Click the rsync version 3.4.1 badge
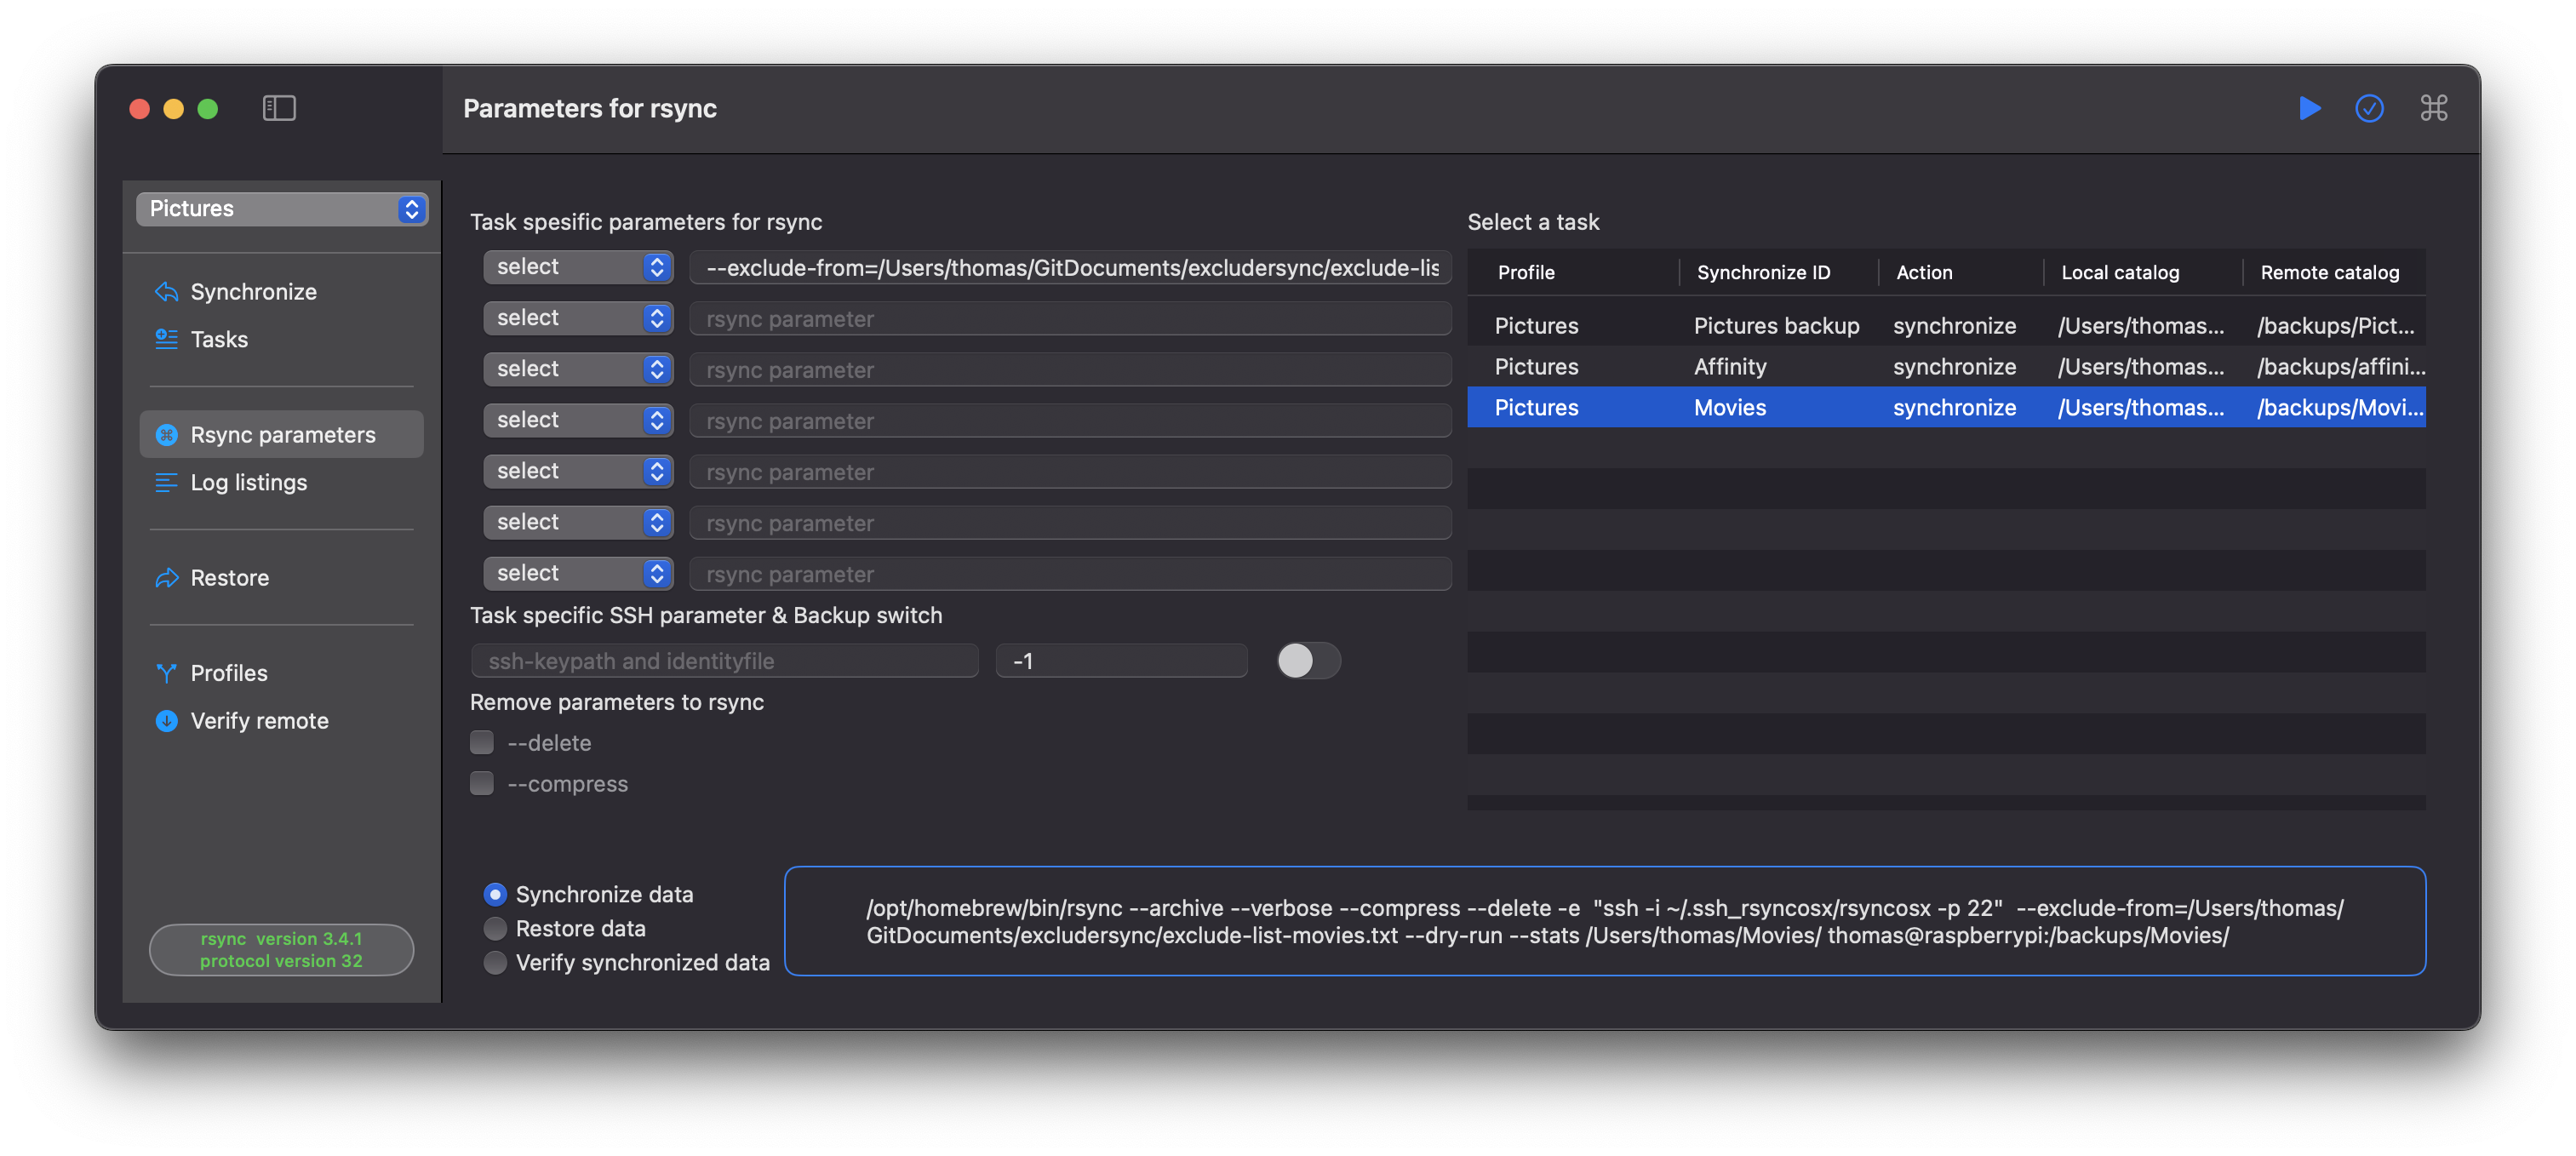 point(281,950)
